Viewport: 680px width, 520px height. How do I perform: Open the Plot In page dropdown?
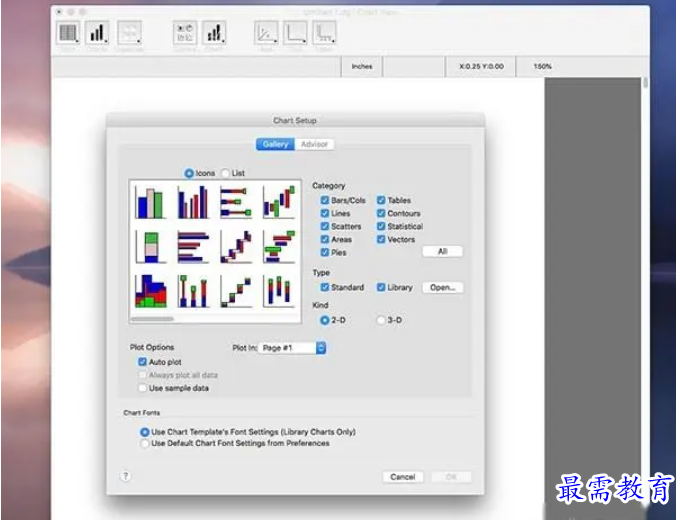tap(292, 348)
